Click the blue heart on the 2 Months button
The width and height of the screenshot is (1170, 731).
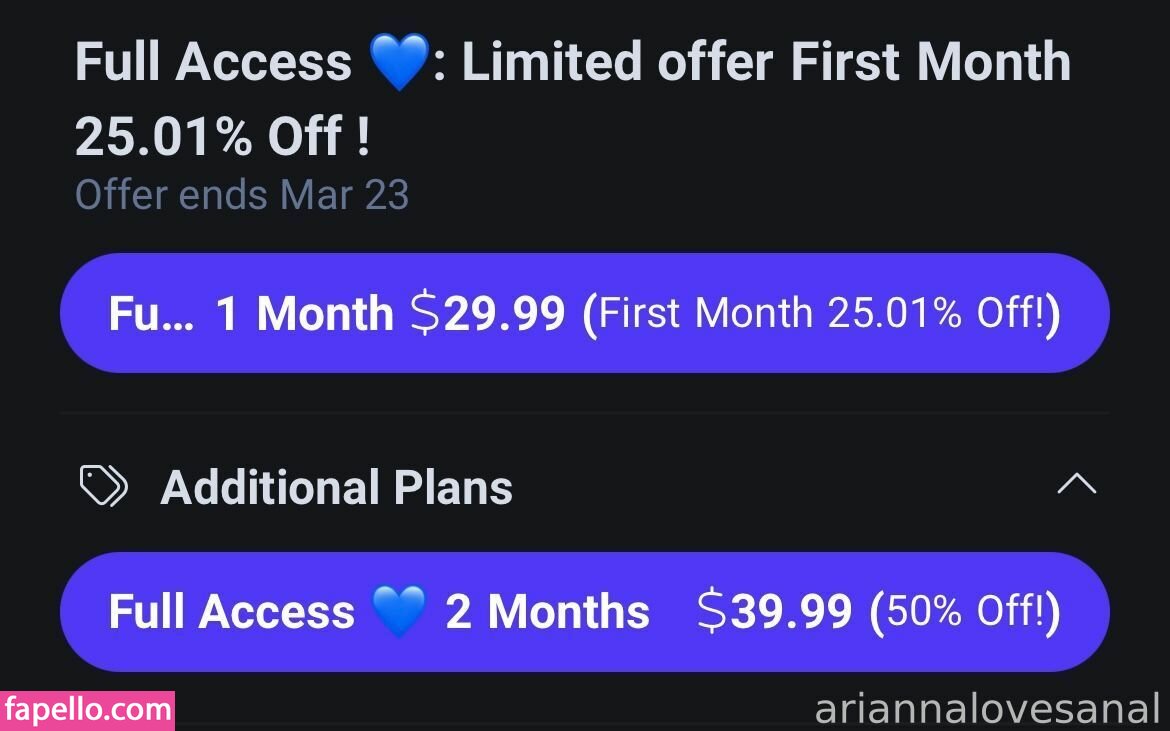click(x=399, y=612)
